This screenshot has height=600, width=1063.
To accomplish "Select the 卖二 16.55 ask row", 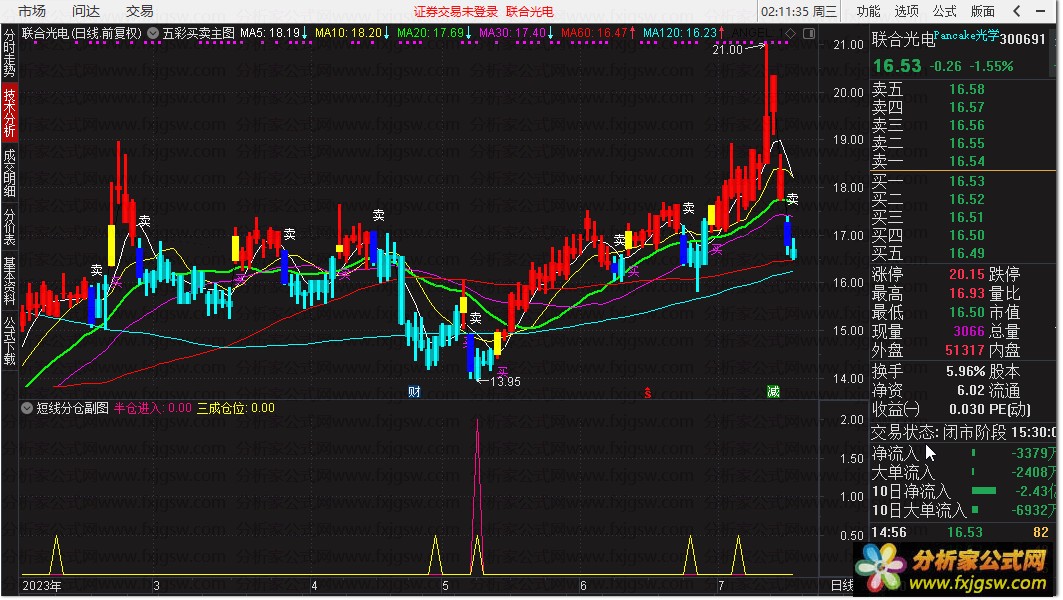I will point(963,143).
